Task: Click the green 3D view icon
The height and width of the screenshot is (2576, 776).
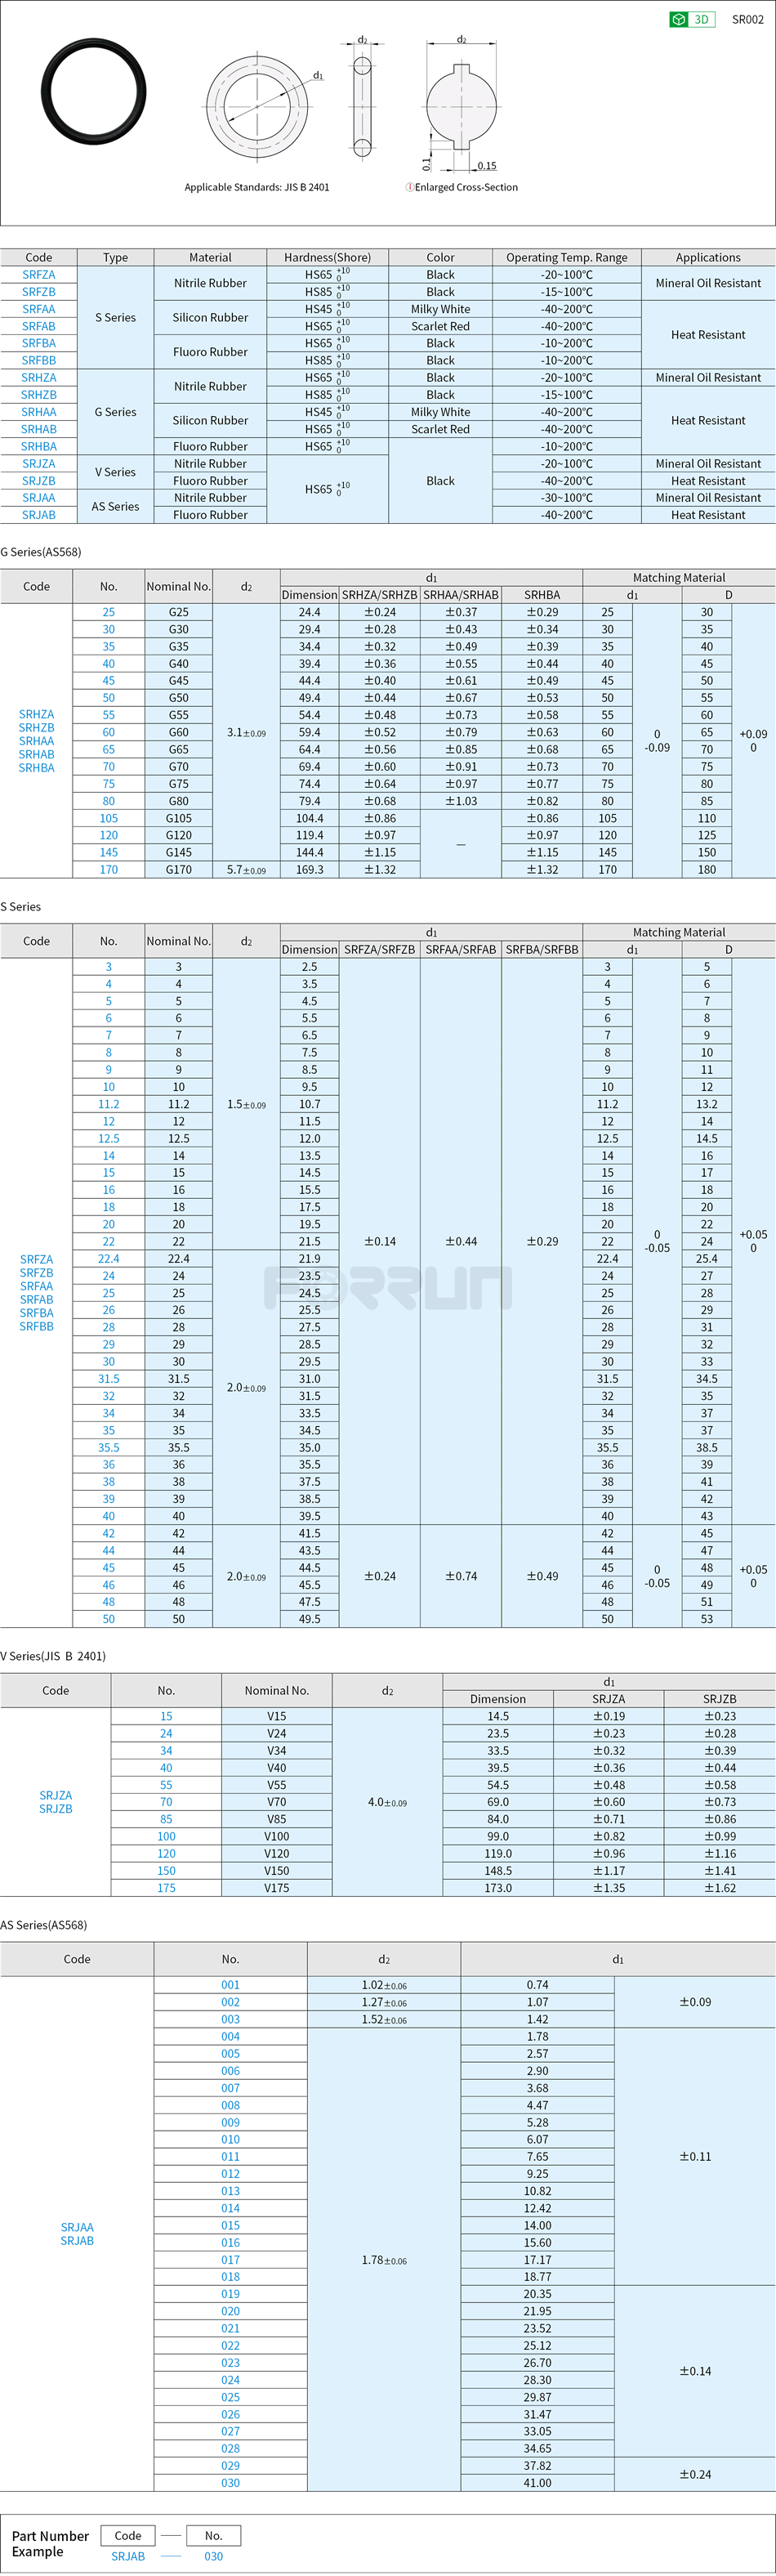Action: [692, 19]
